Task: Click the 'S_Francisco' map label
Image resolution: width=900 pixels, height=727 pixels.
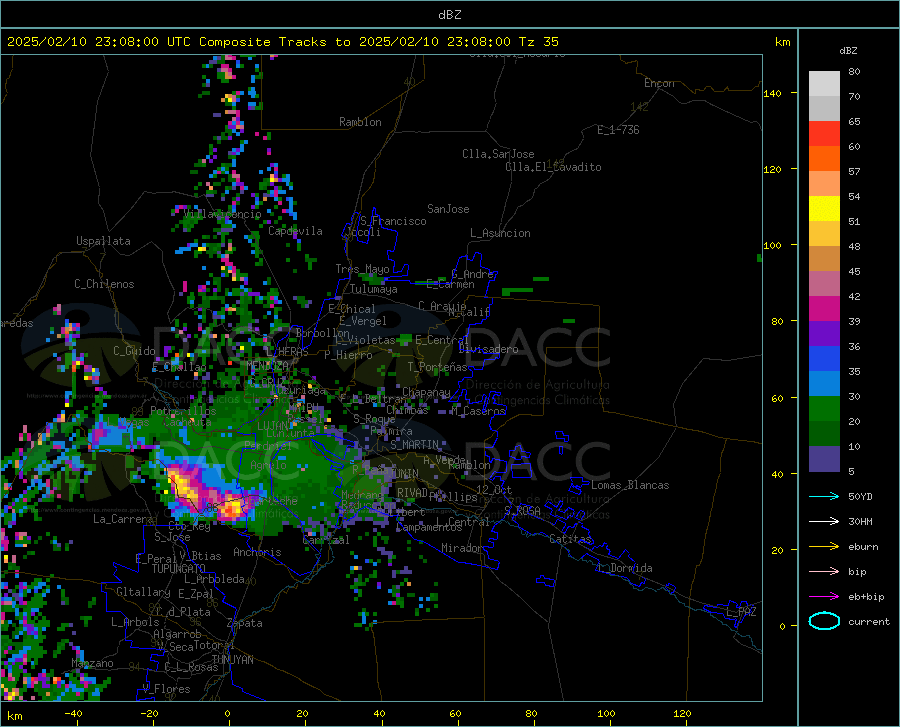Action: point(393,221)
